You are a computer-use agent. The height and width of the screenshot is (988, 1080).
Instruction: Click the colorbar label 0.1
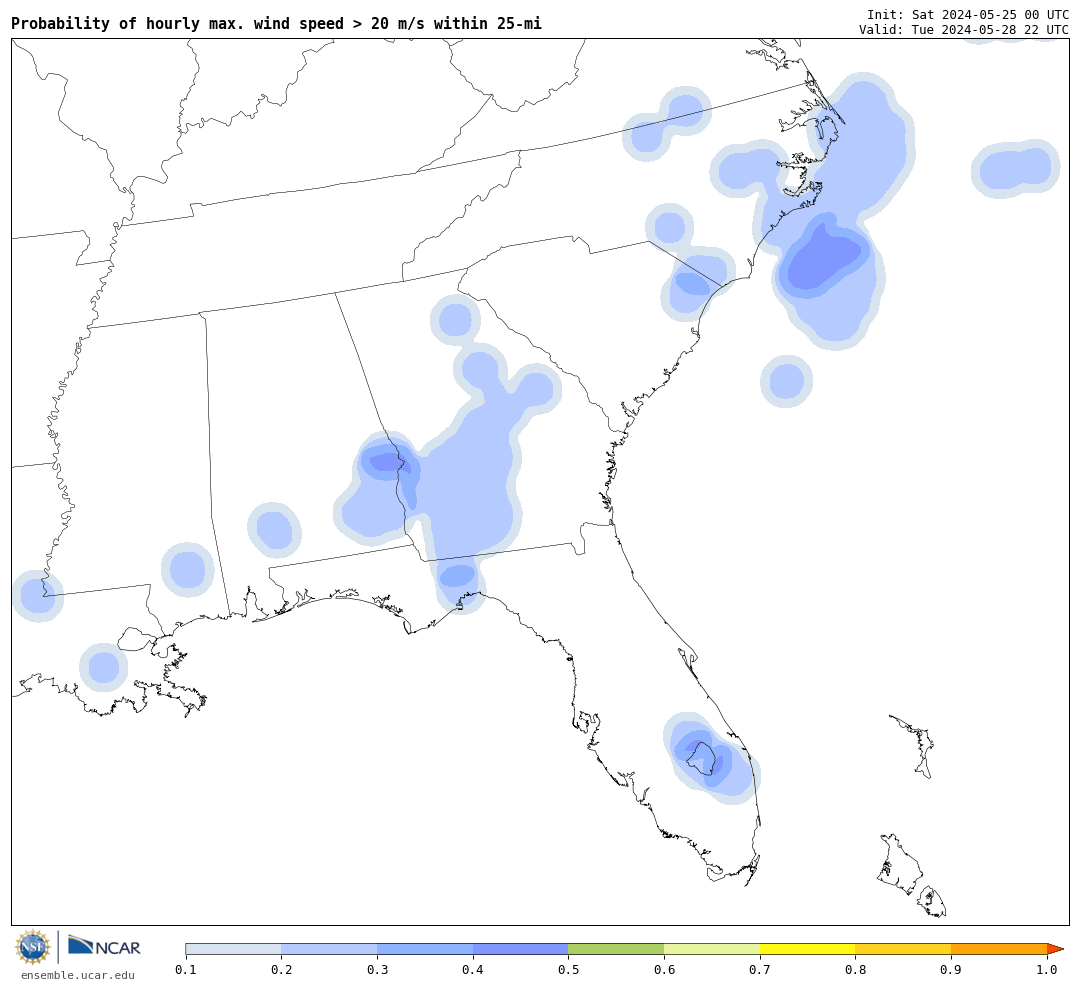[185, 970]
